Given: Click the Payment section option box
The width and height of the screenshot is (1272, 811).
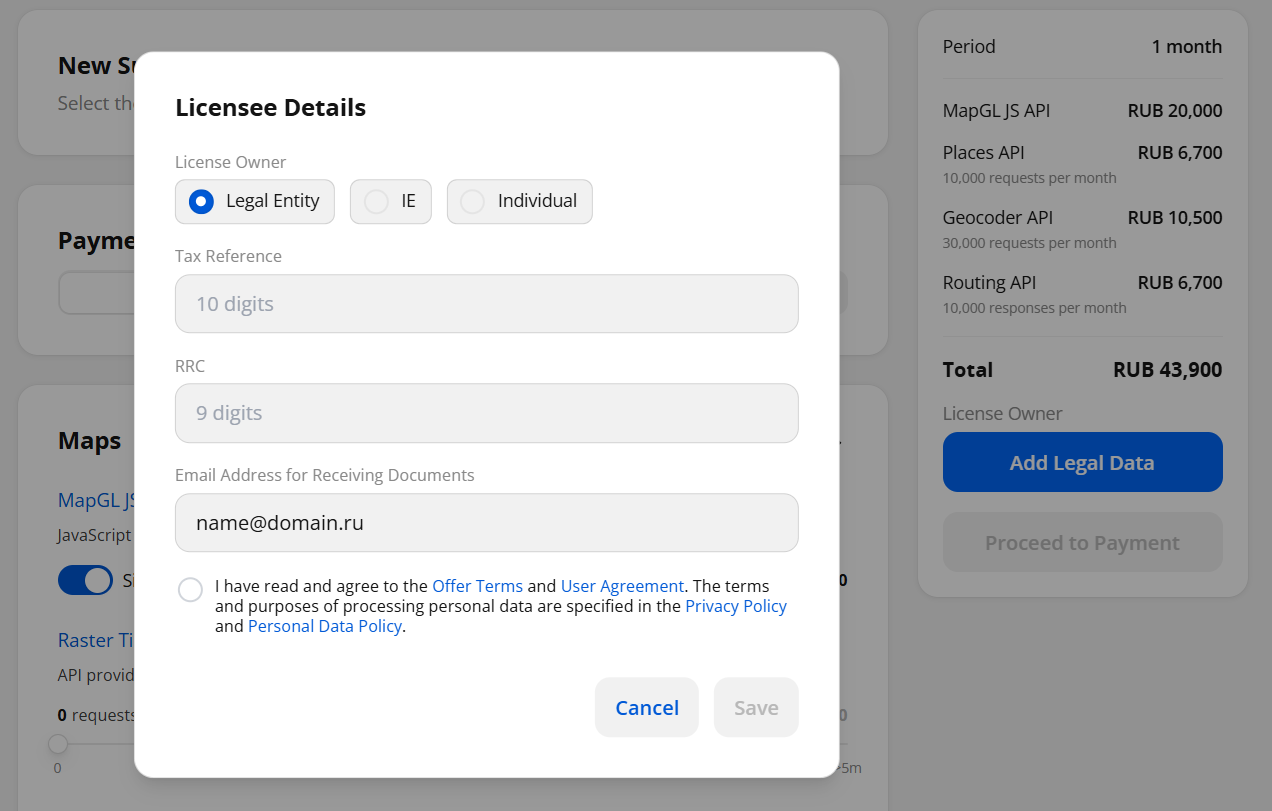Looking at the screenshot, I should 96,293.
